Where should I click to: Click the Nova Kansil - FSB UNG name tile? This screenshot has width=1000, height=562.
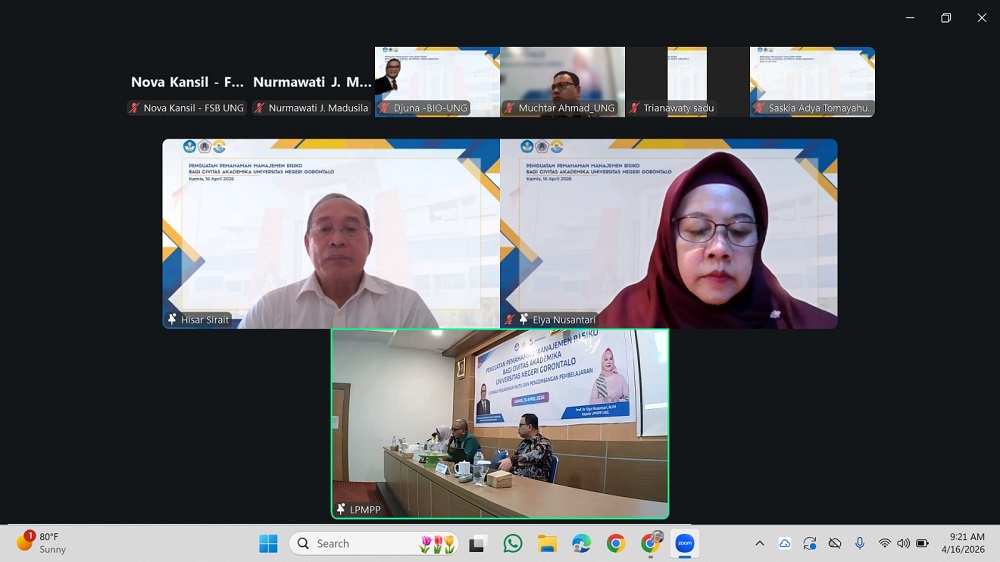pos(187,83)
